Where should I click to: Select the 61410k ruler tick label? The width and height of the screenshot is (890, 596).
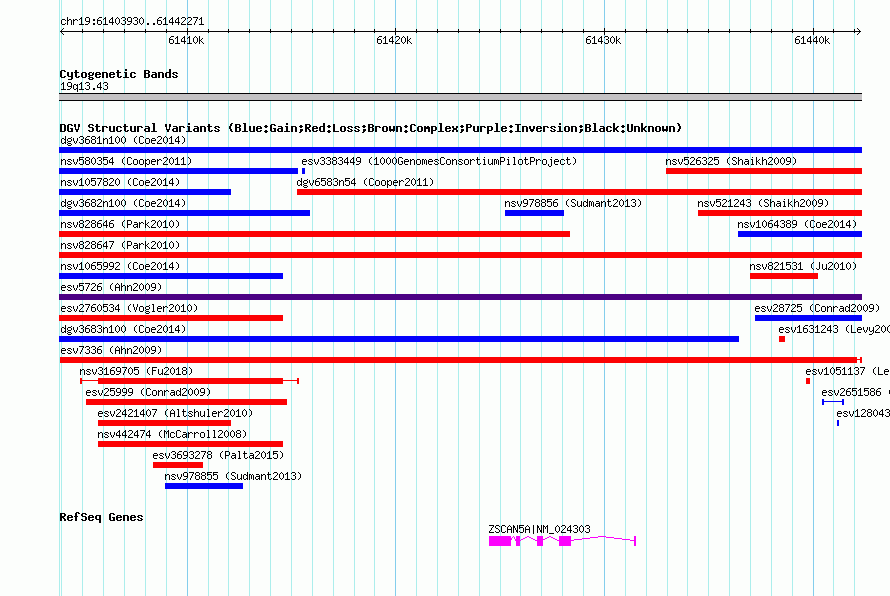[x=186, y=40]
